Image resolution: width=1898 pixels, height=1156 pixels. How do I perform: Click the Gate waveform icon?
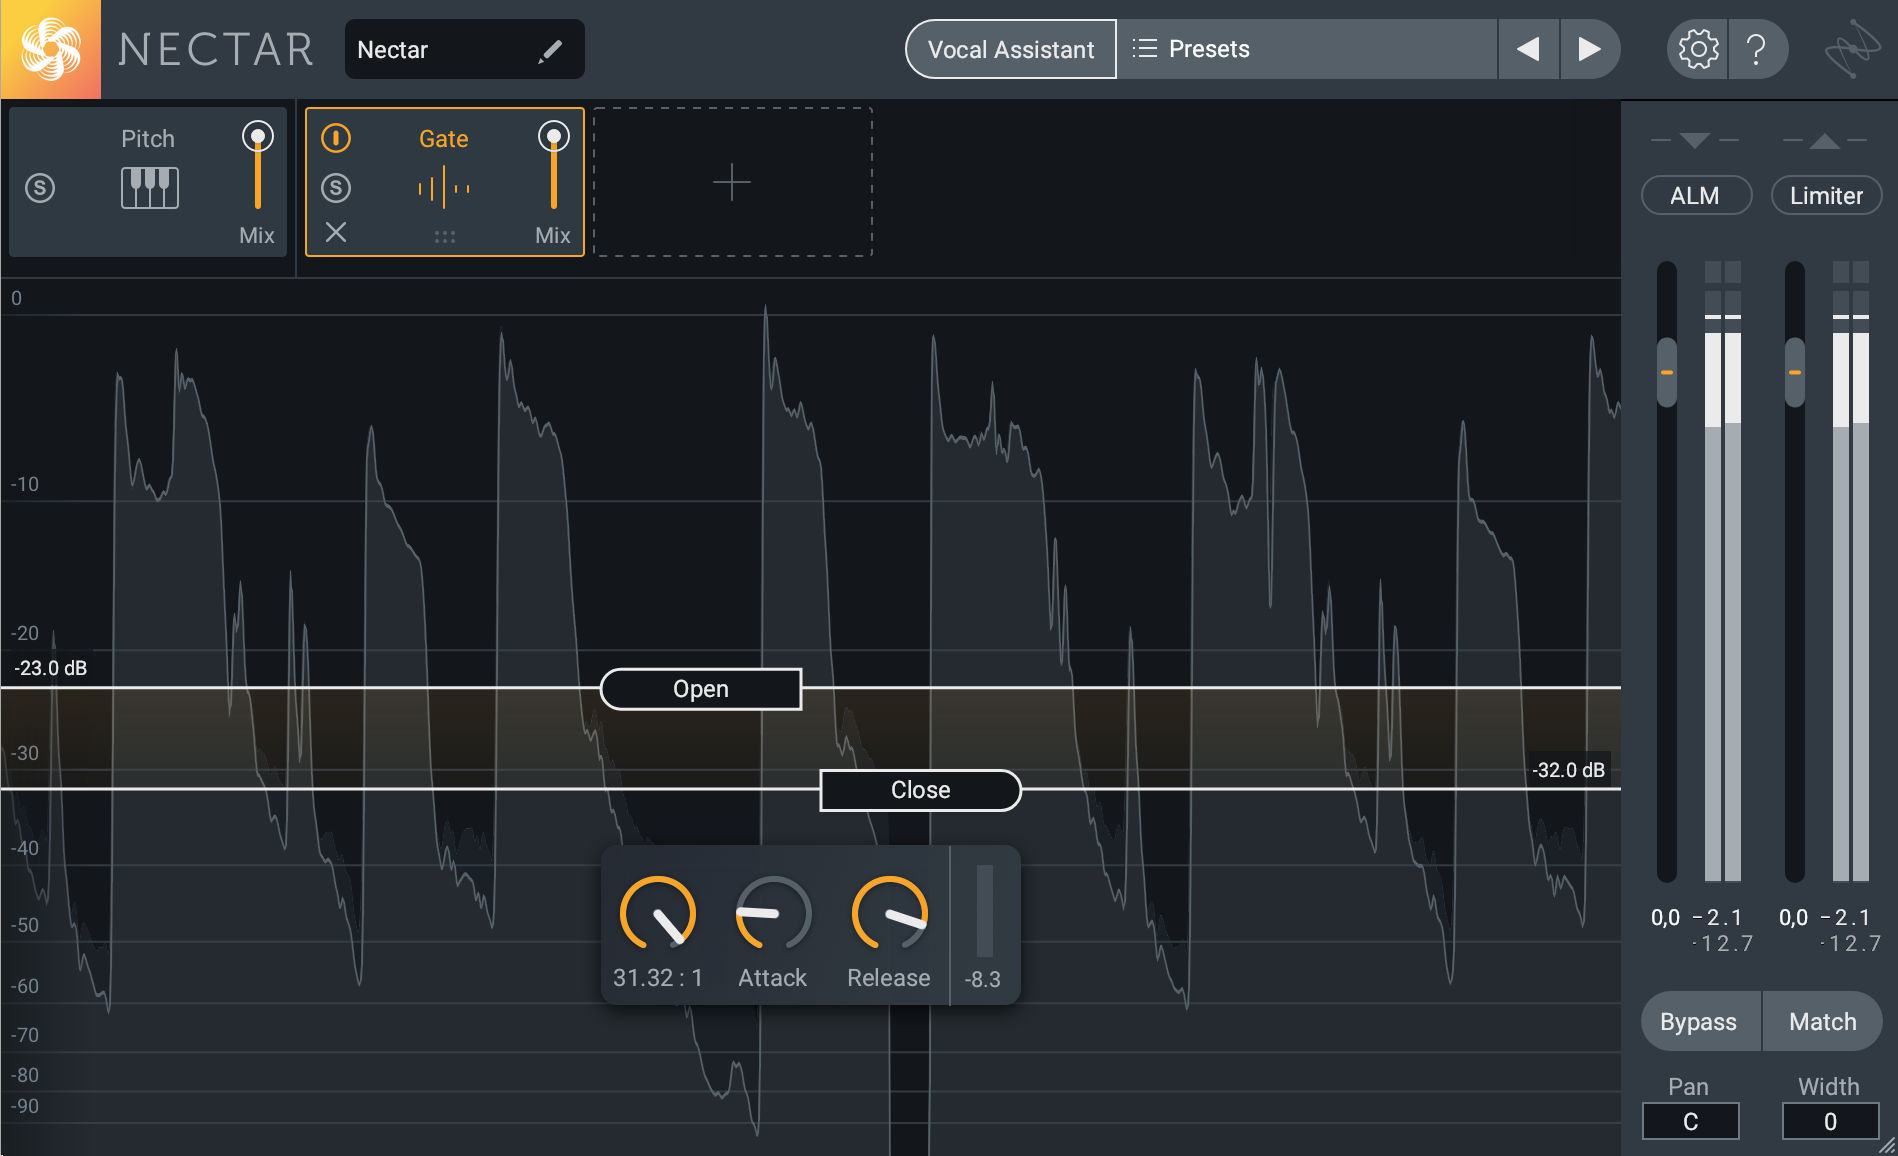445,187
